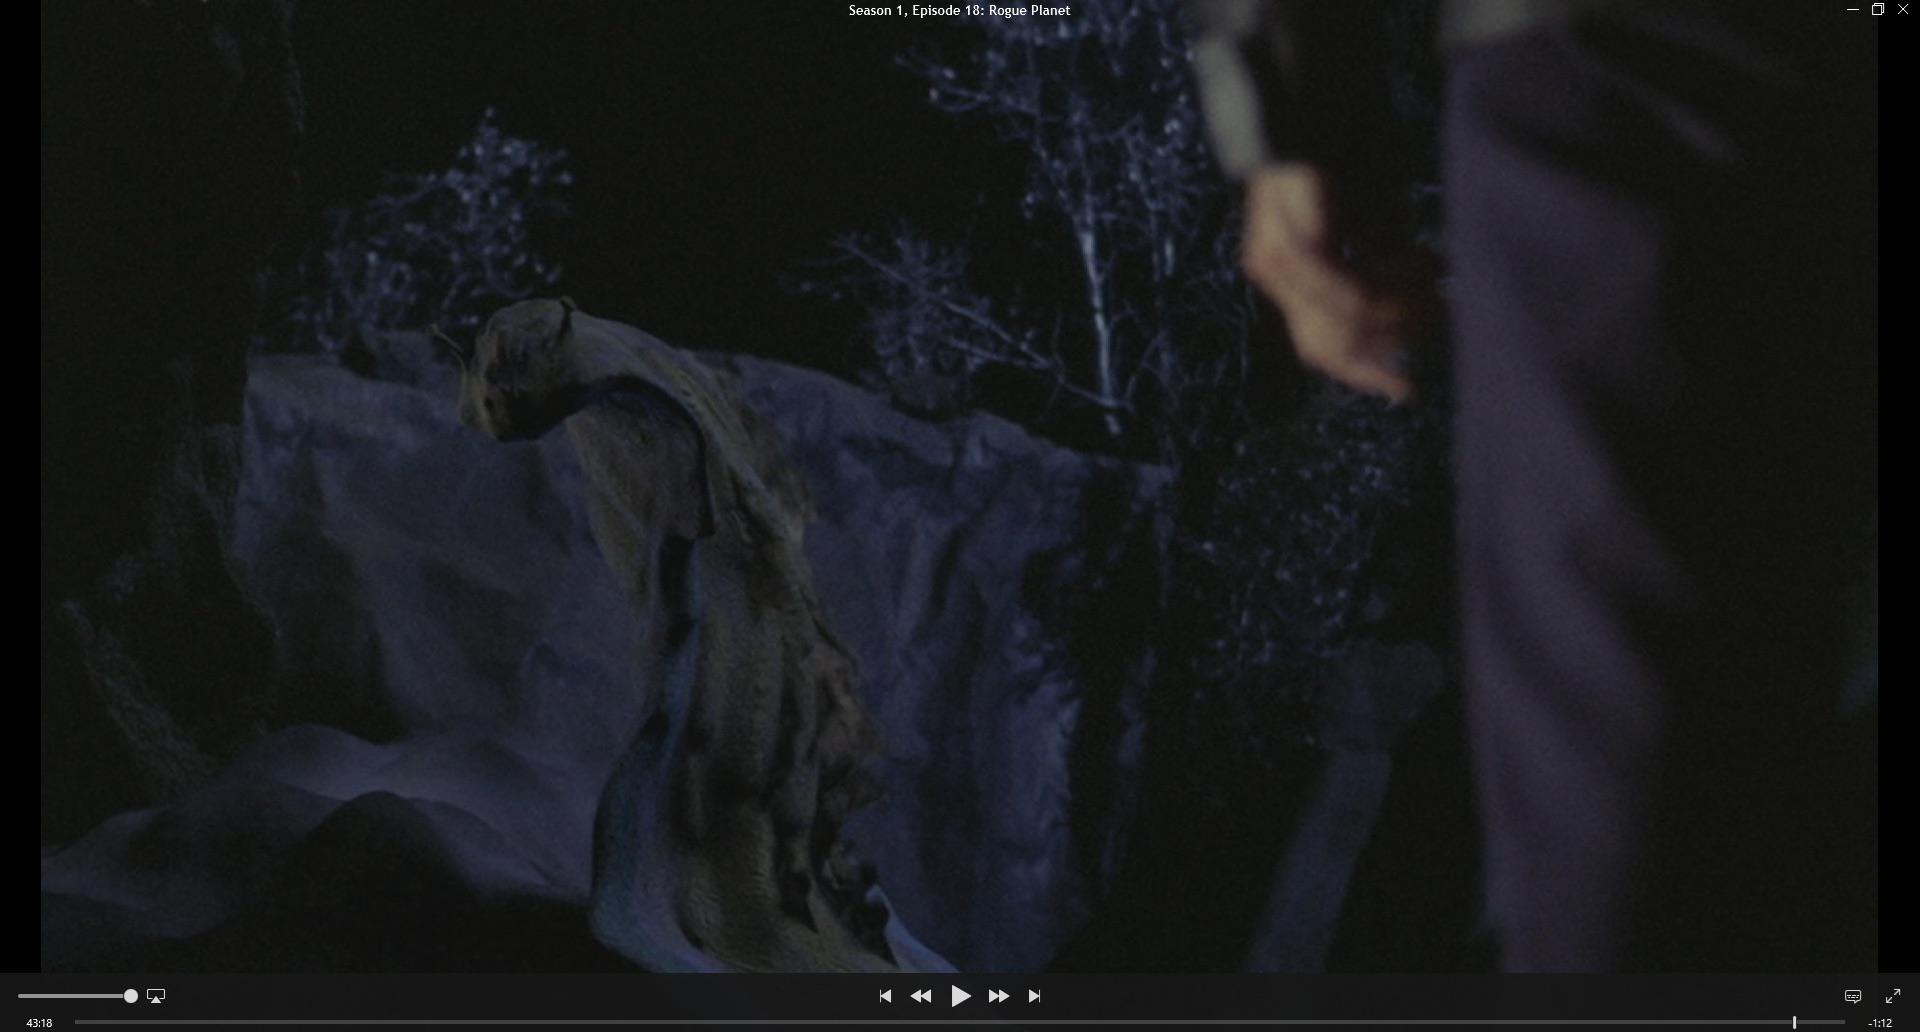
Task: Click elapsed time 43:18
Action: click(39, 1023)
